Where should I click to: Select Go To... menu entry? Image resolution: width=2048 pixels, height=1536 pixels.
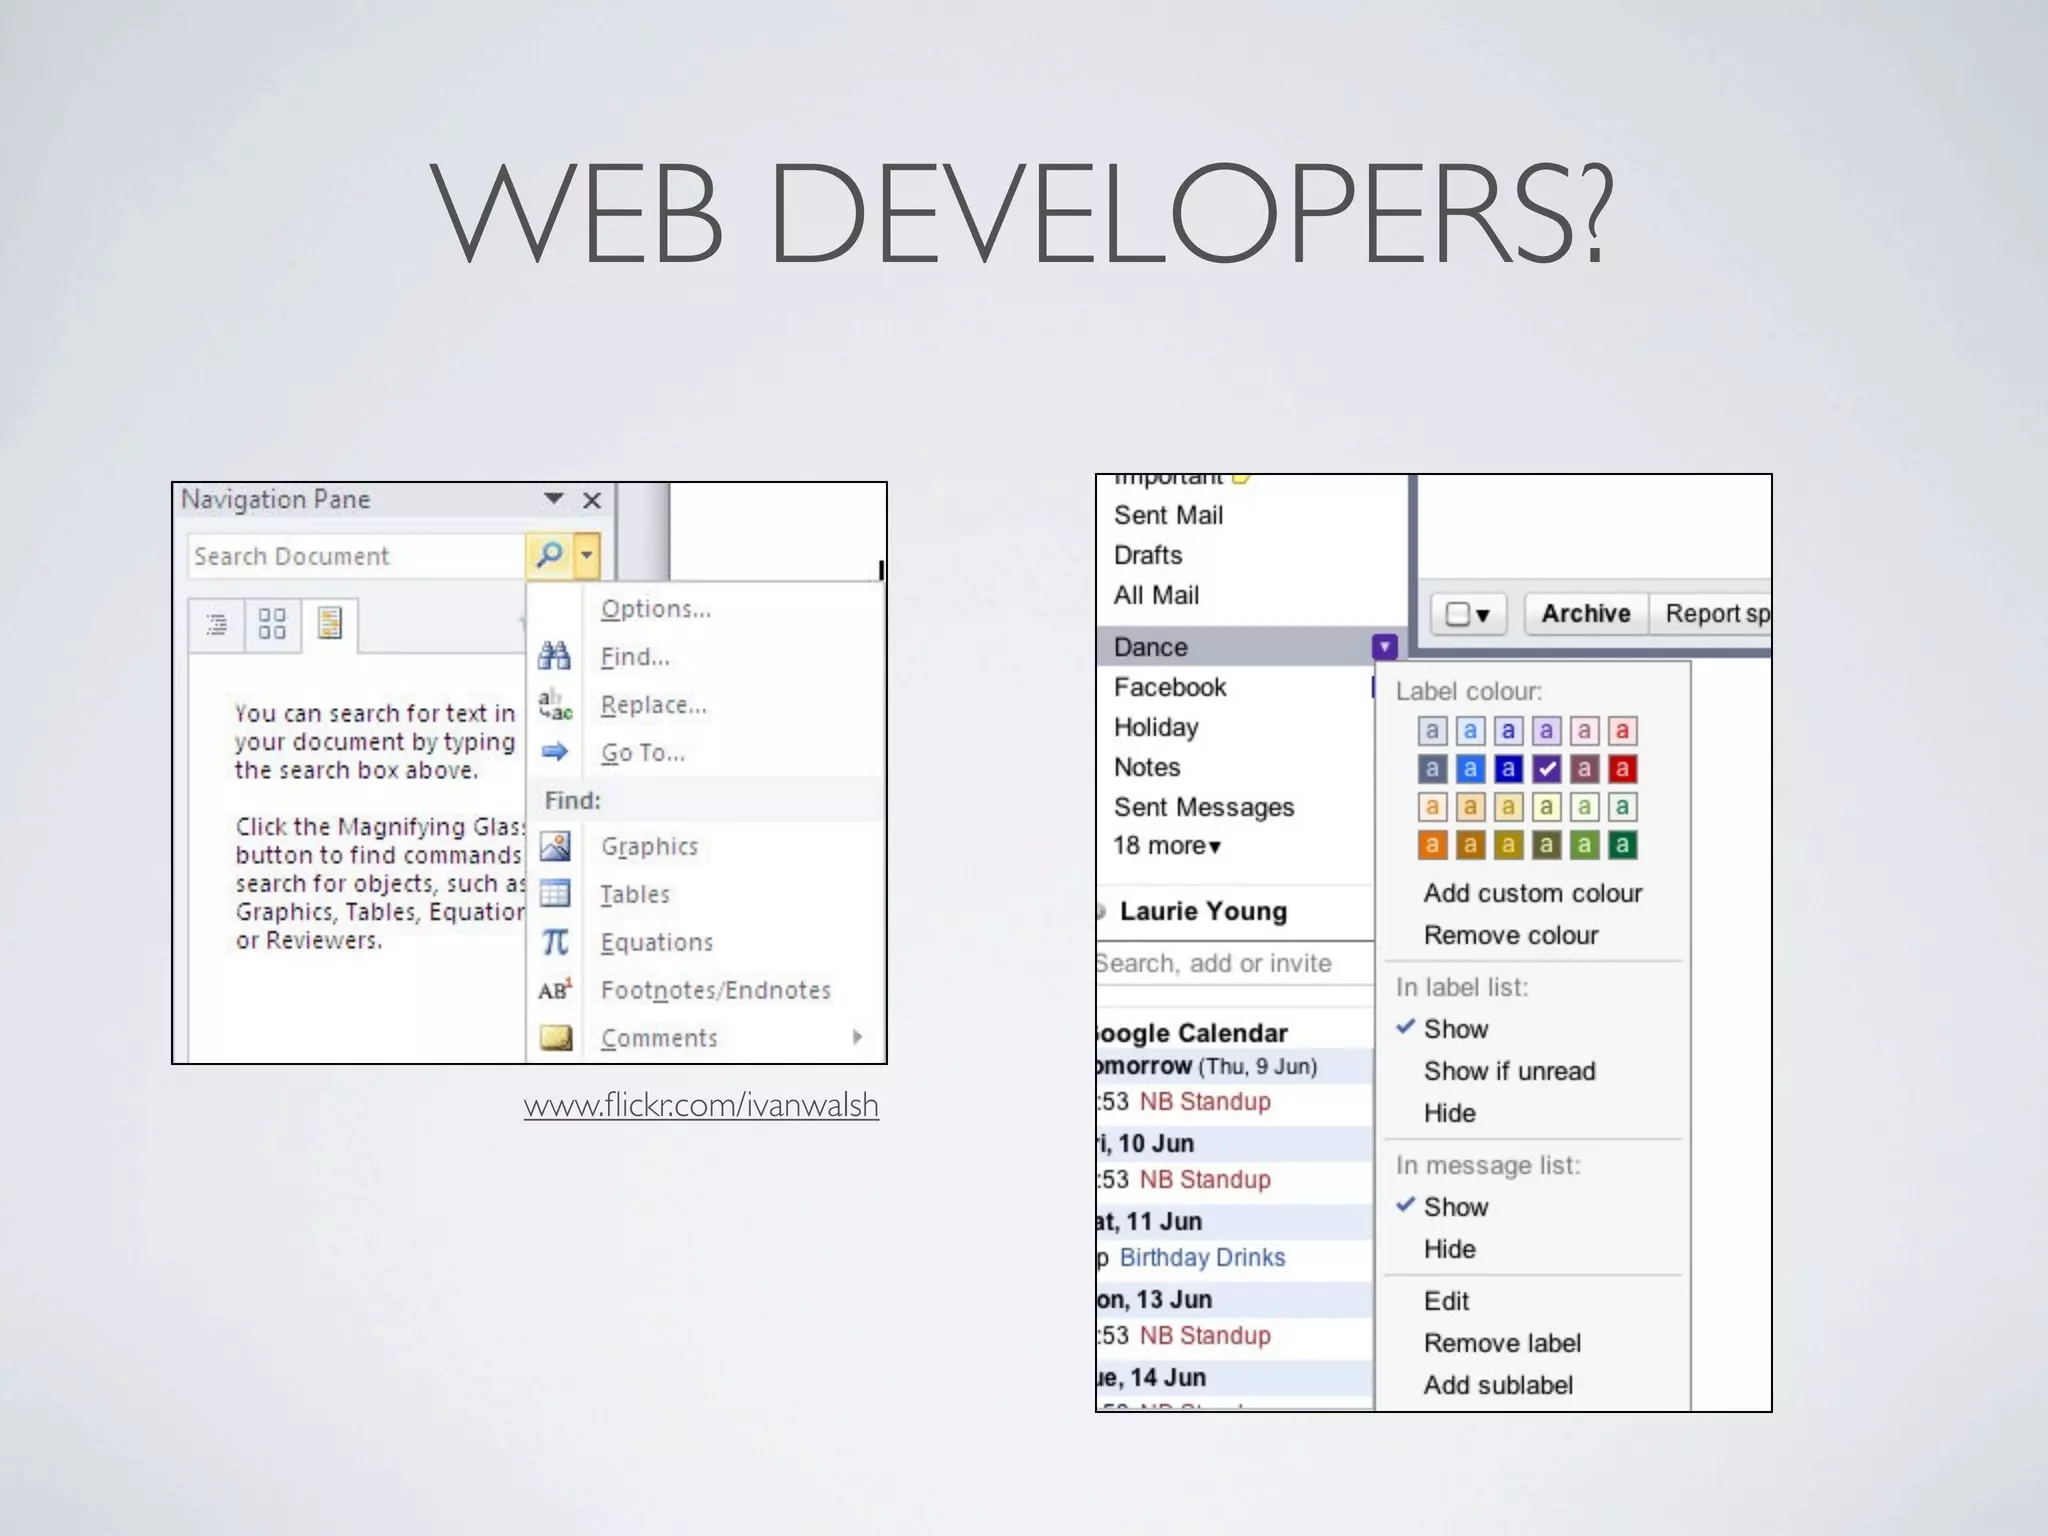[x=643, y=753]
